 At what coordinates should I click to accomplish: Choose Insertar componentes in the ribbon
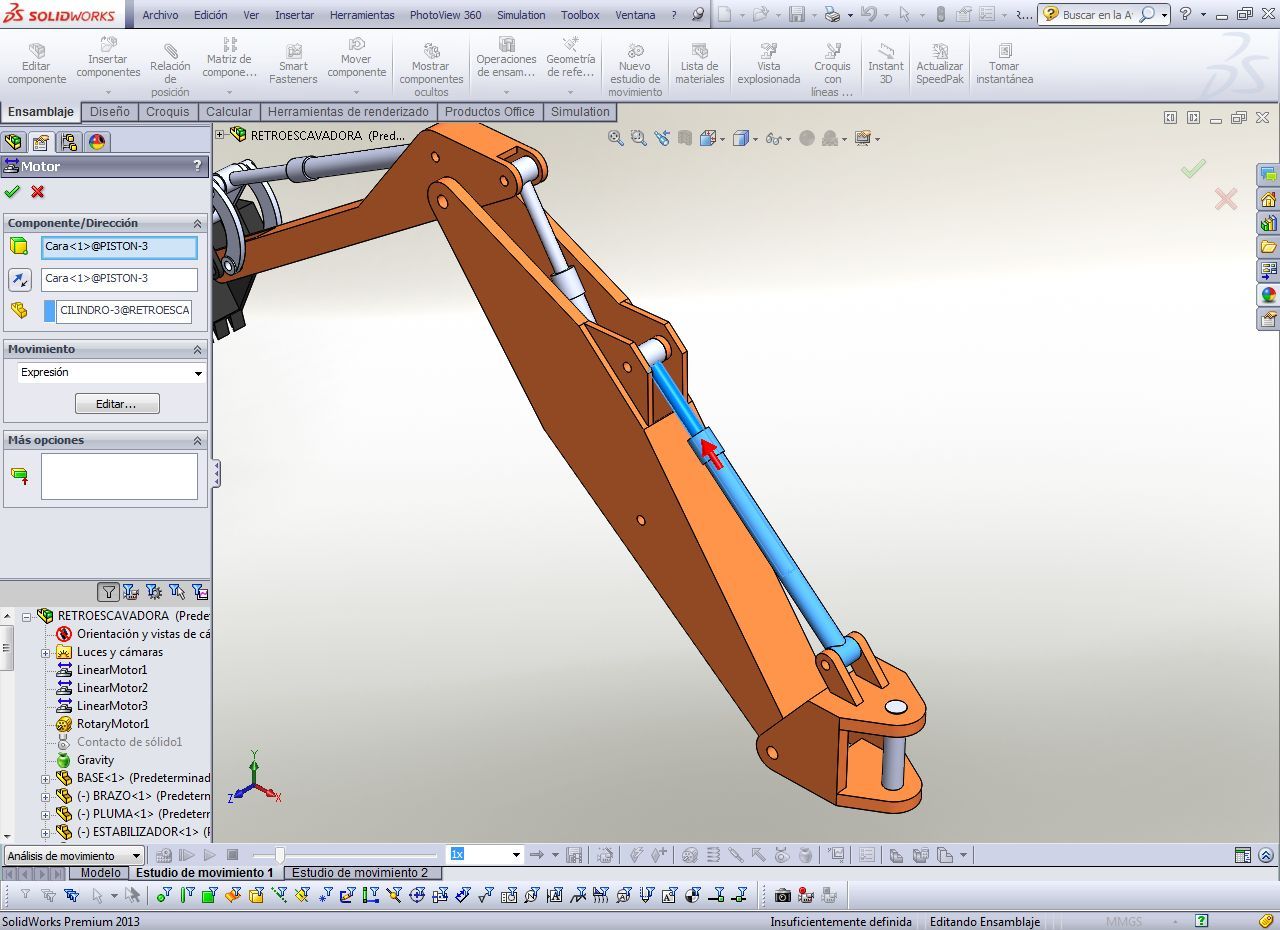(108, 60)
